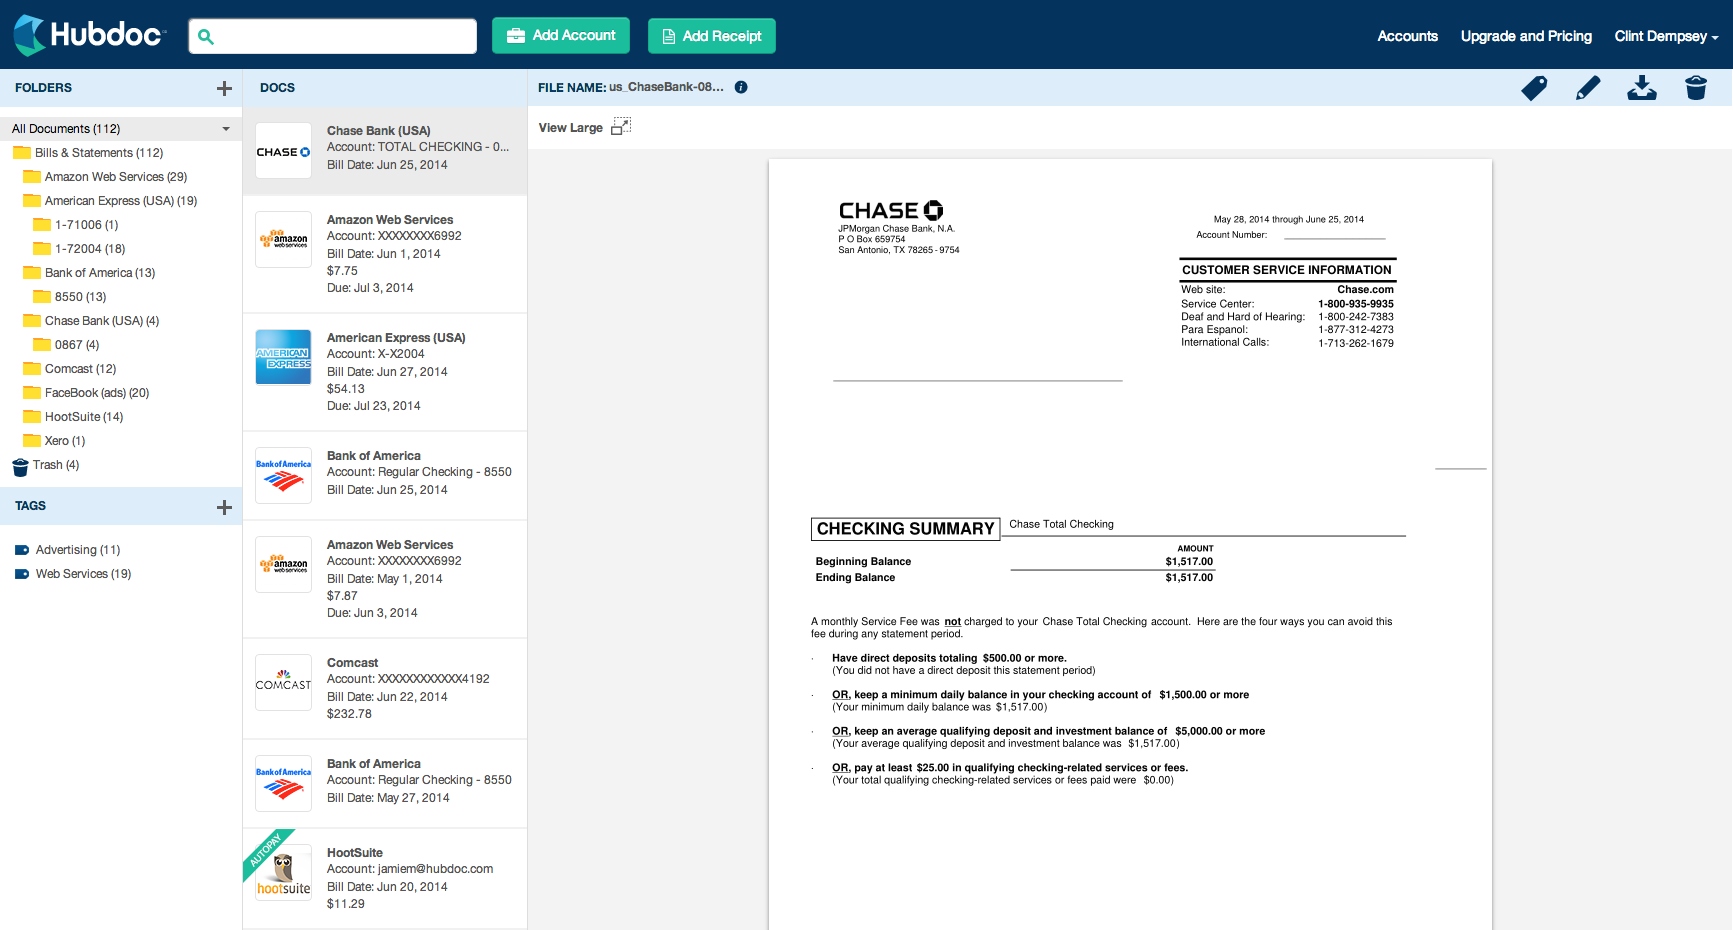Select Comcast $232.78 document
The height and width of the screenshot is (930, 1733).
[385, 689]
